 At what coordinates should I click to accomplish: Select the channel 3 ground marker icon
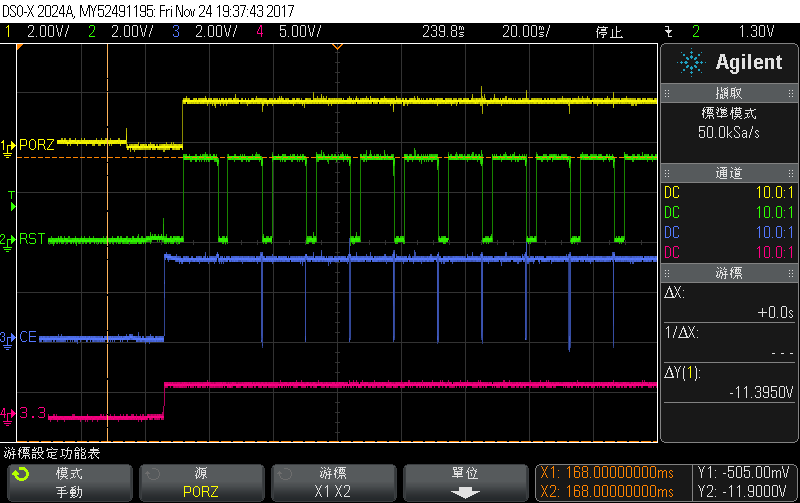[7, 340]
